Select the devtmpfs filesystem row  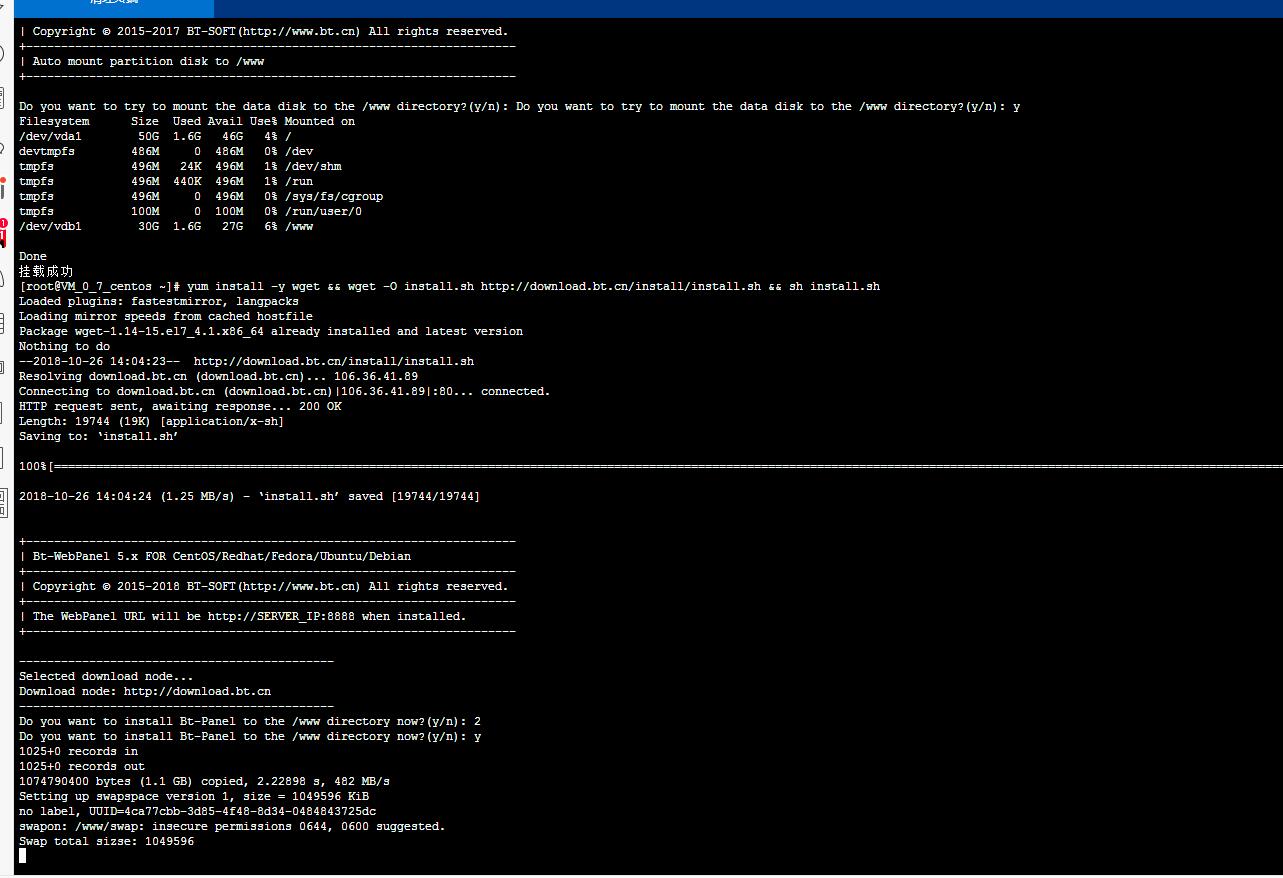pyautogui.click(x=166, y=151)
